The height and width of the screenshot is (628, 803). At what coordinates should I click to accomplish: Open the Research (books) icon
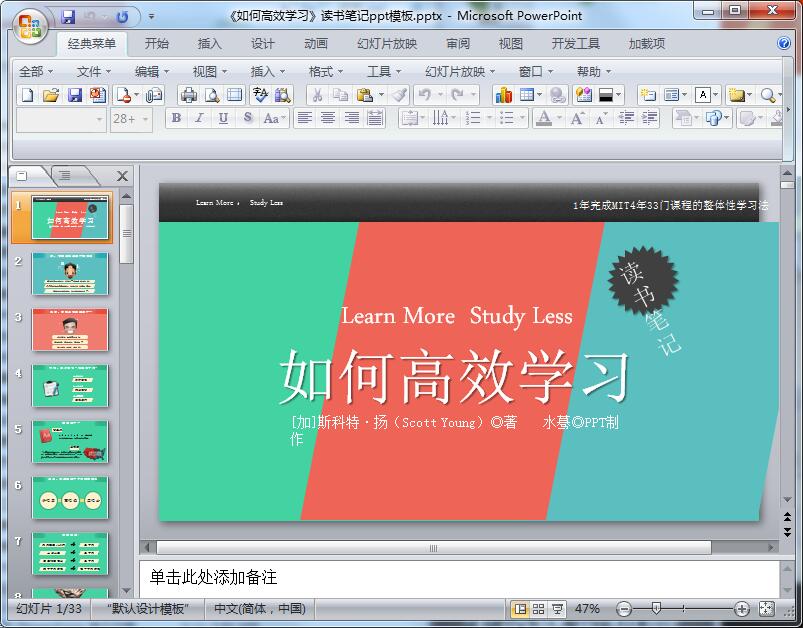click(x=282, y=95)
